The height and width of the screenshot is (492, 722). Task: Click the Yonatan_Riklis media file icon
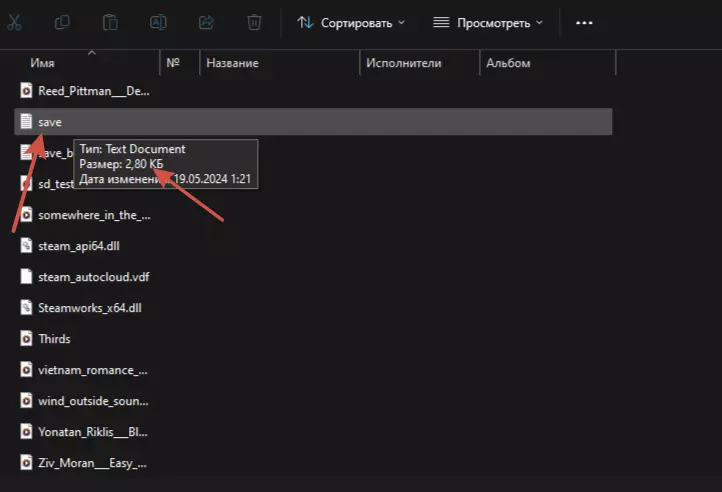26,432
